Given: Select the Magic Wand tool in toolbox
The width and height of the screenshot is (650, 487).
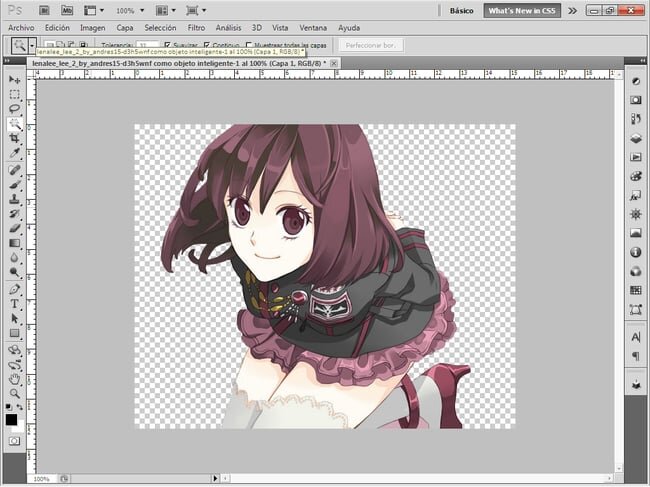Looking at the screenshot, I should click(15, 124).
